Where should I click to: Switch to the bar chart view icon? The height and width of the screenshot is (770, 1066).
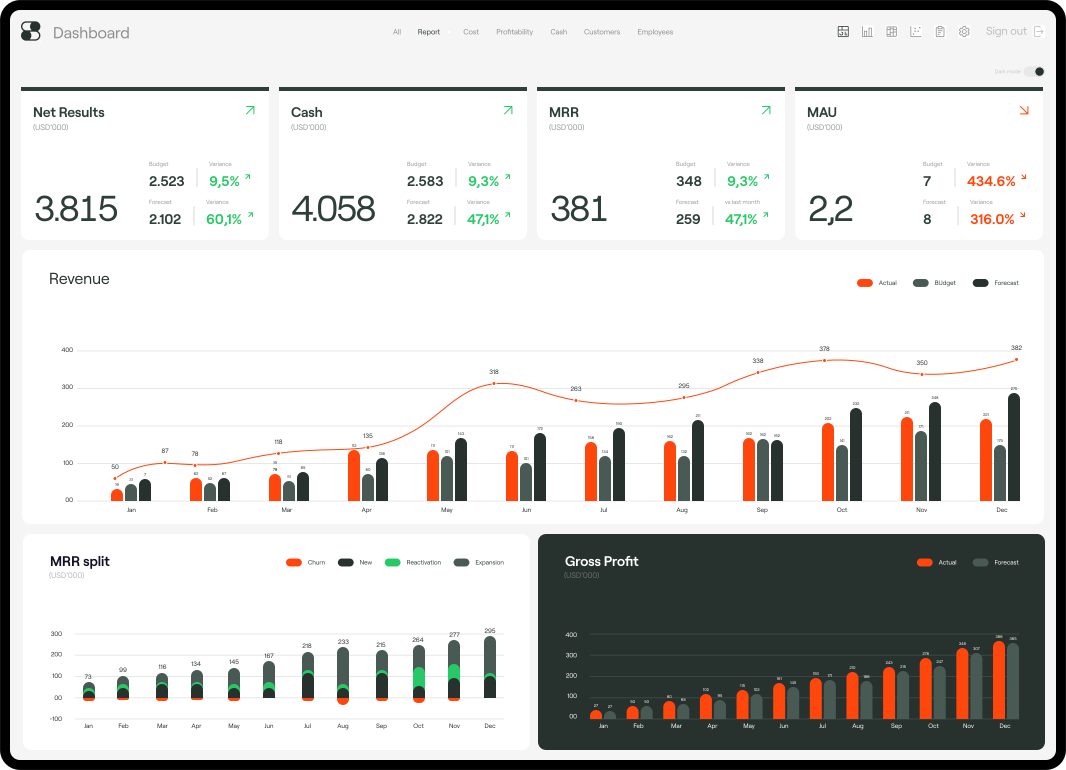[x=867, y=31]
